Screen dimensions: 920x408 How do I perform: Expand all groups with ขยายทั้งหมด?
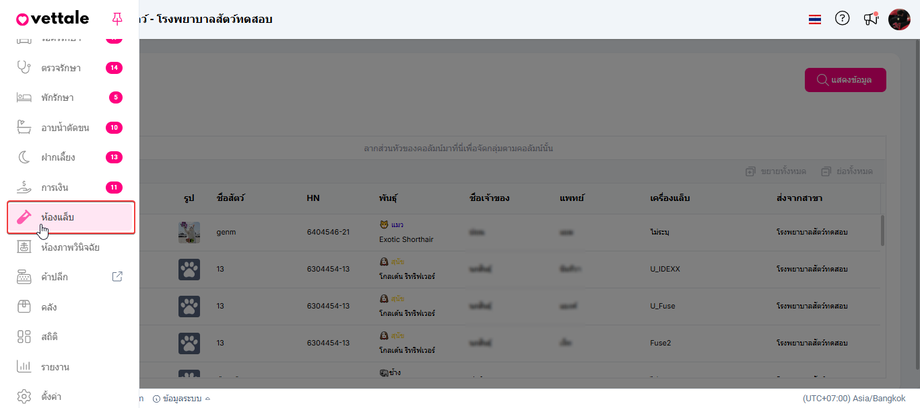click(776, 171)
